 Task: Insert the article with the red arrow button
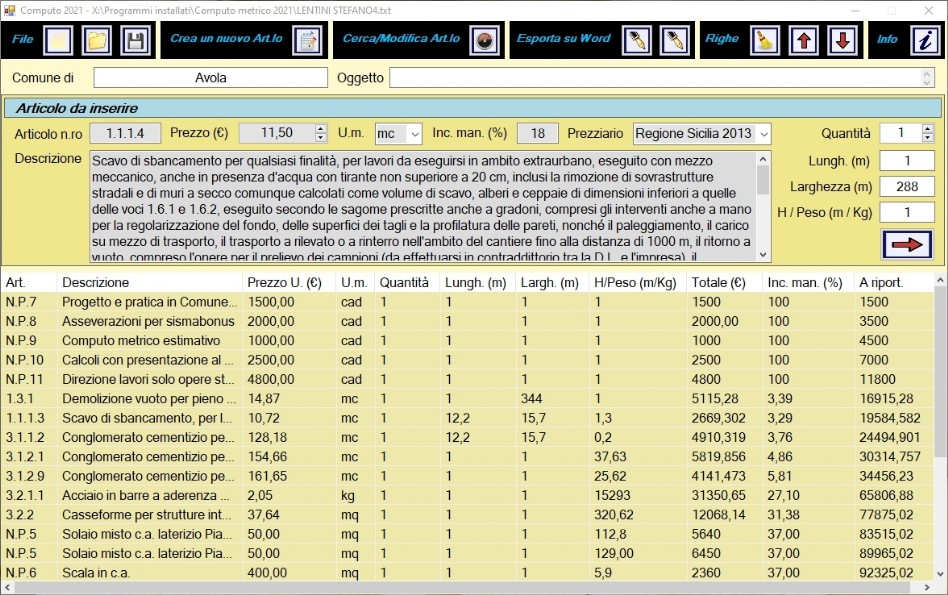[907, 244]
